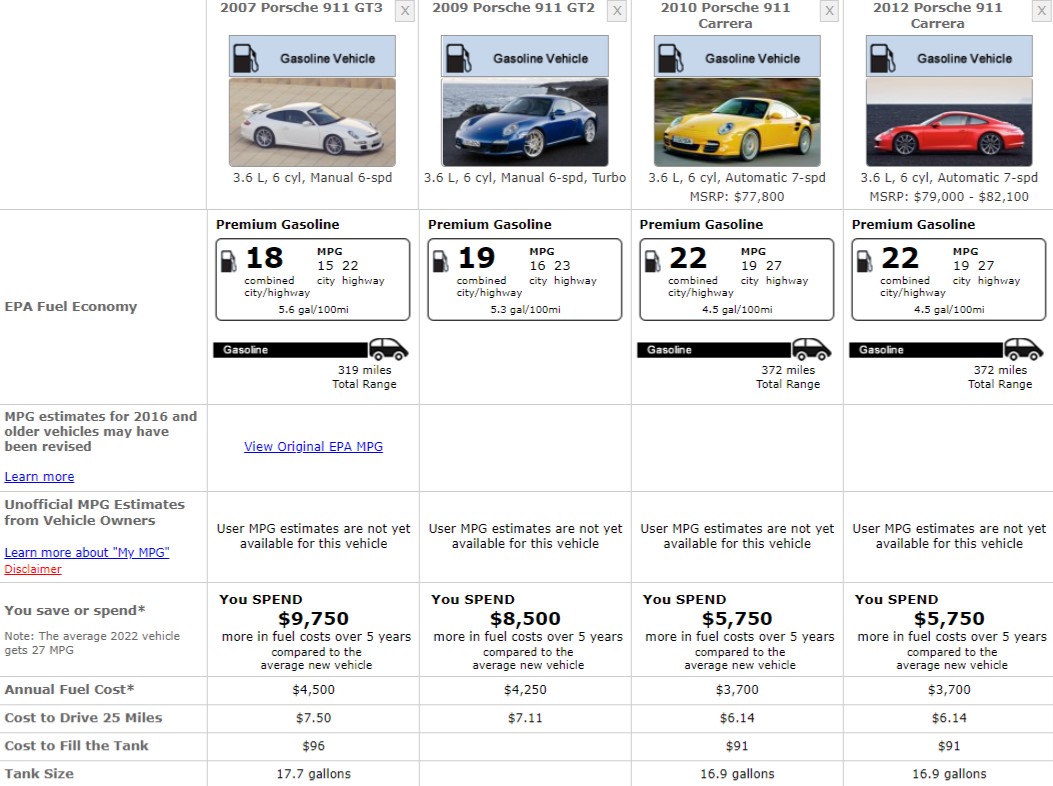1053x786 pixels.
Task: Click the 5.3 gal/100mi value
Action: point(525,310)
